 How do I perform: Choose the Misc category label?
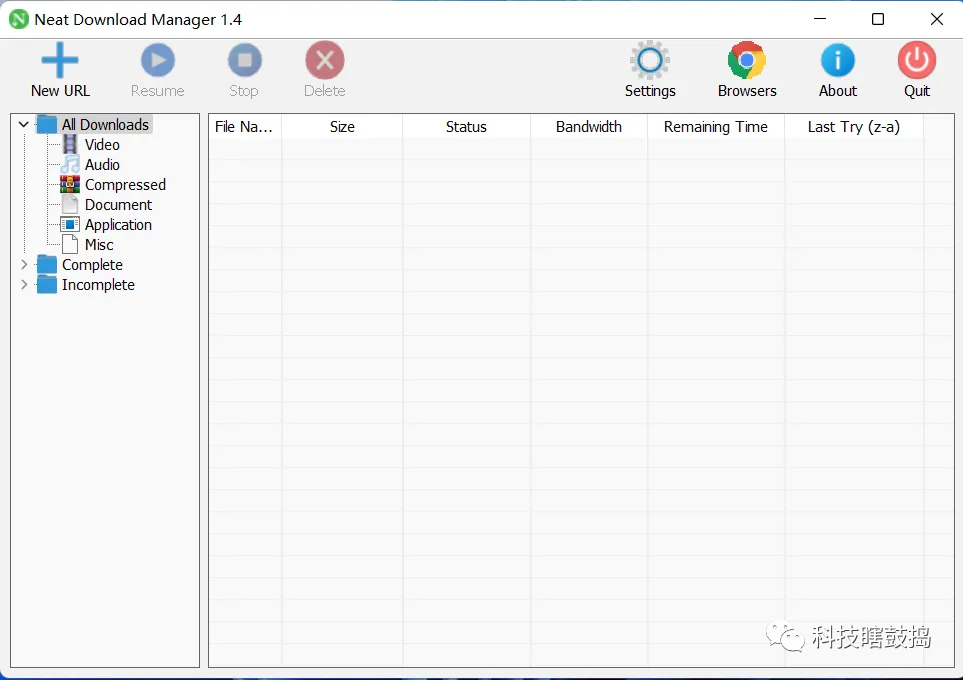click(99, 244)
